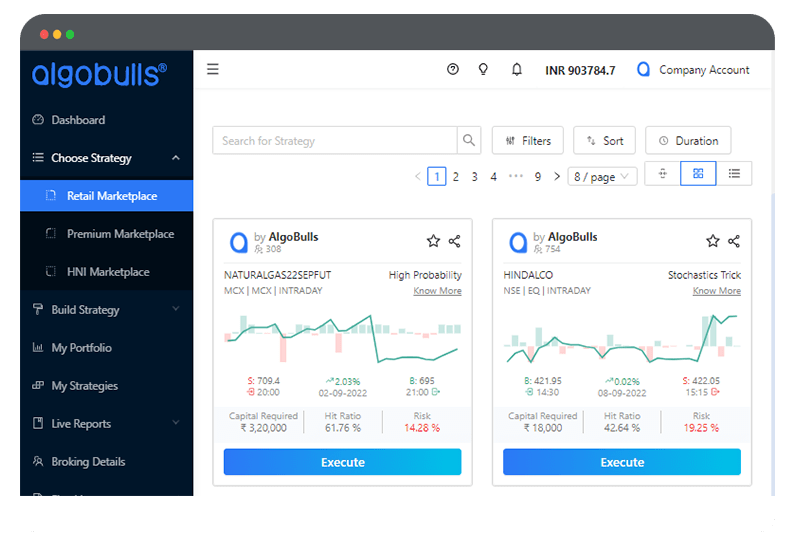
Task: Favorite the NATURALGAS22SEPFUT strategy star
Action: pos(433,241)
